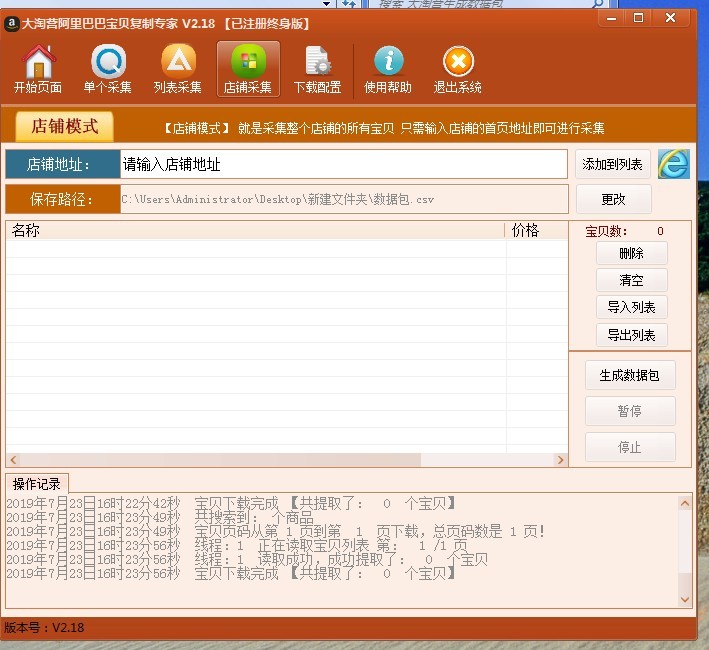This screenshot has height=650, width=709.
Task: Select the 操作记录 tab
Action: tap(37, 484)
